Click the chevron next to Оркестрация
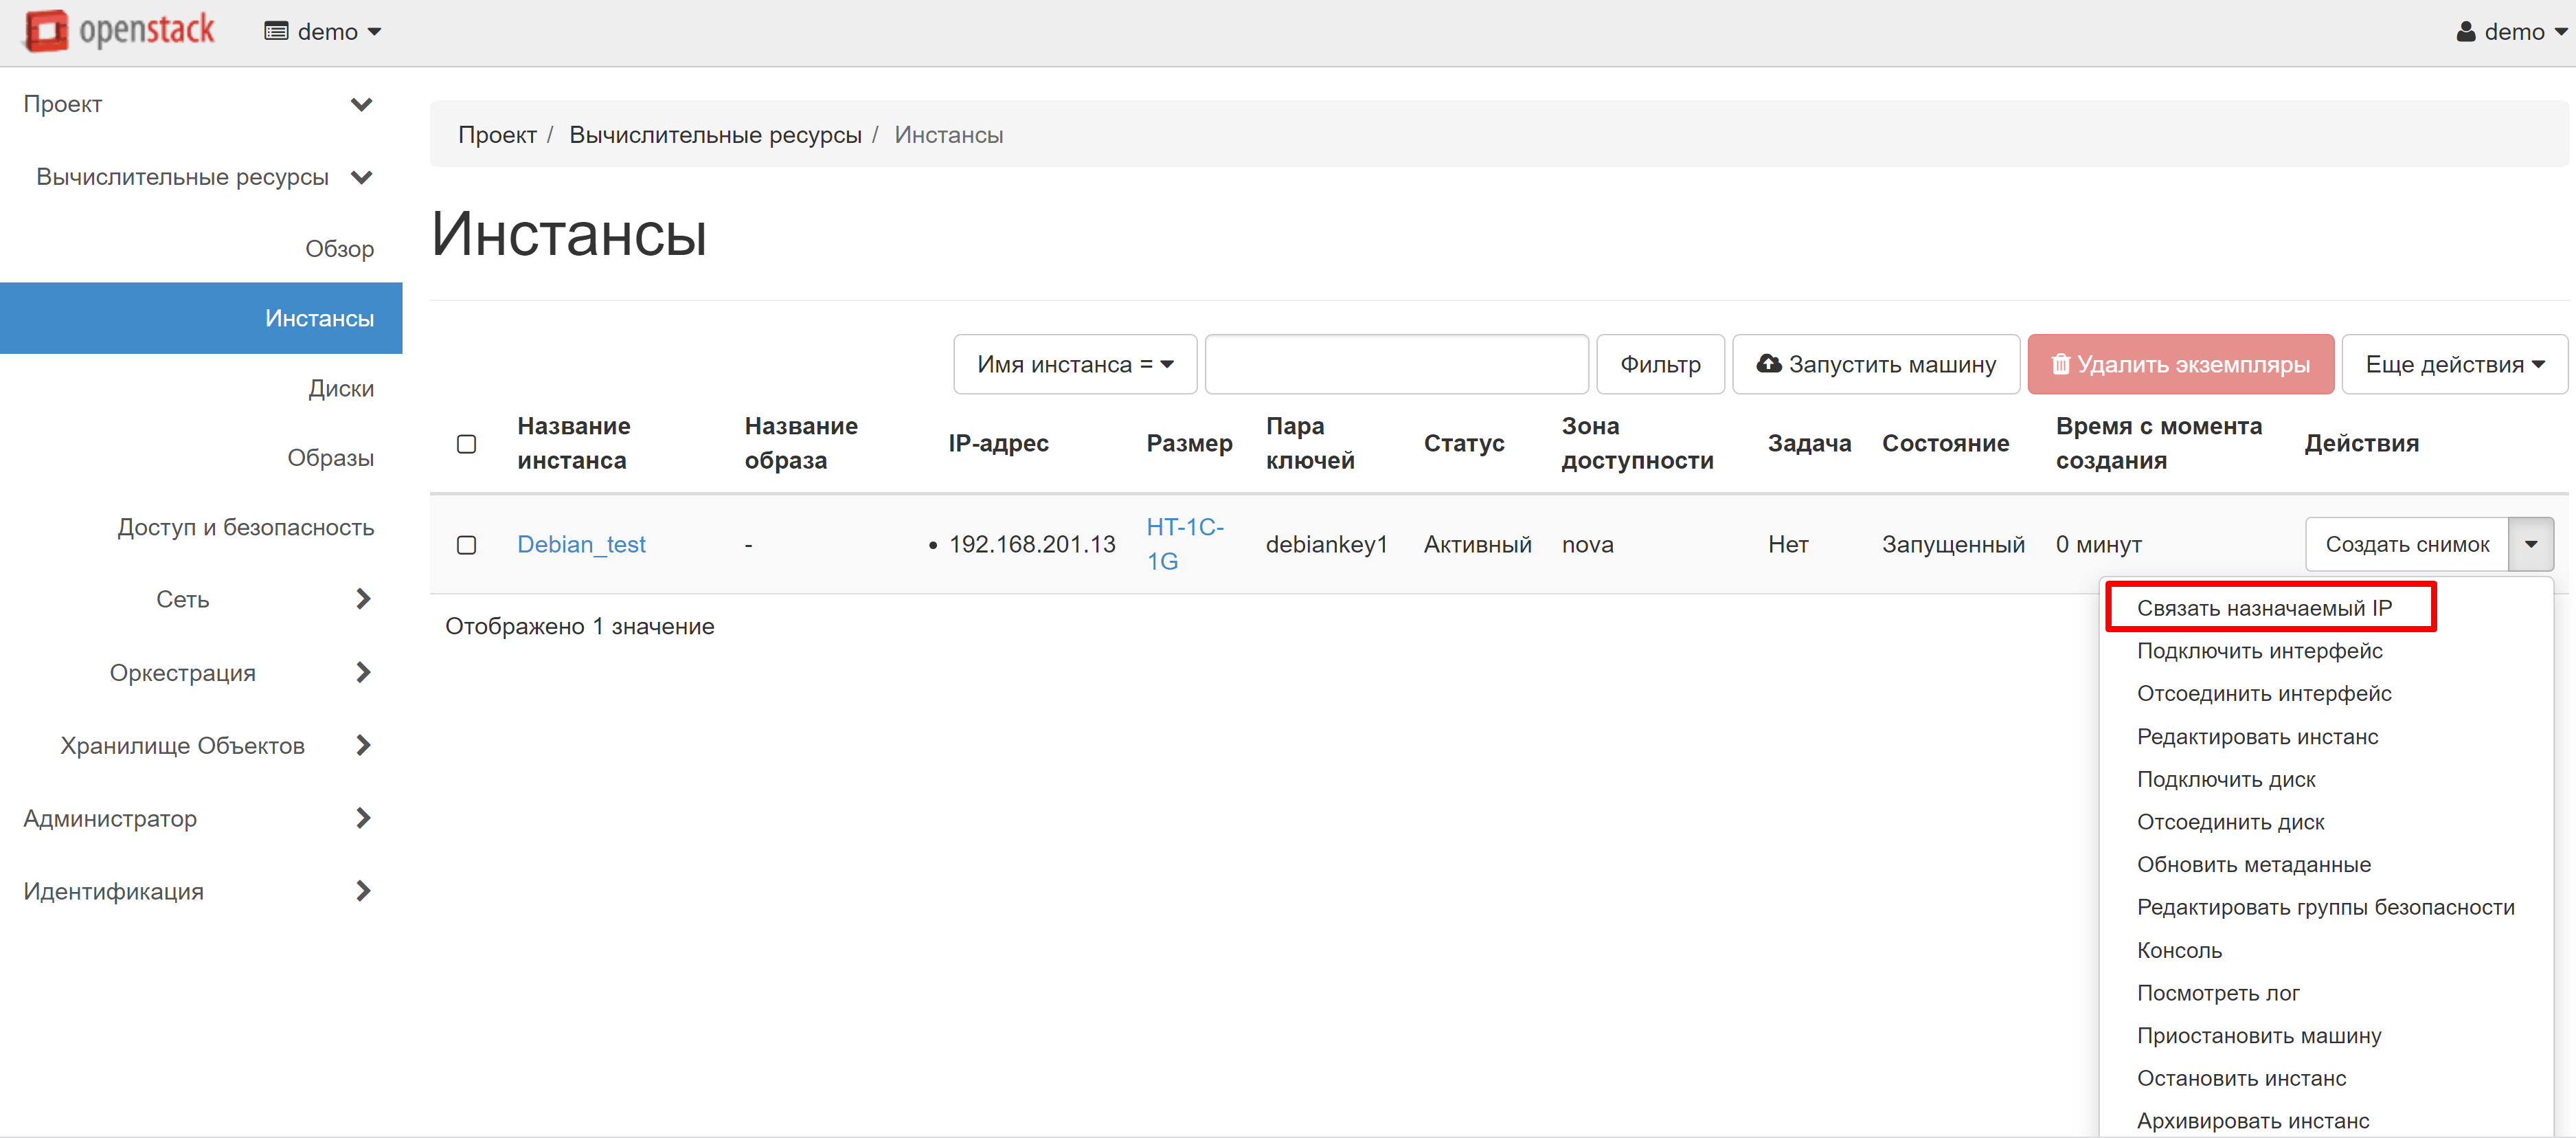 (x=363, y=672)
